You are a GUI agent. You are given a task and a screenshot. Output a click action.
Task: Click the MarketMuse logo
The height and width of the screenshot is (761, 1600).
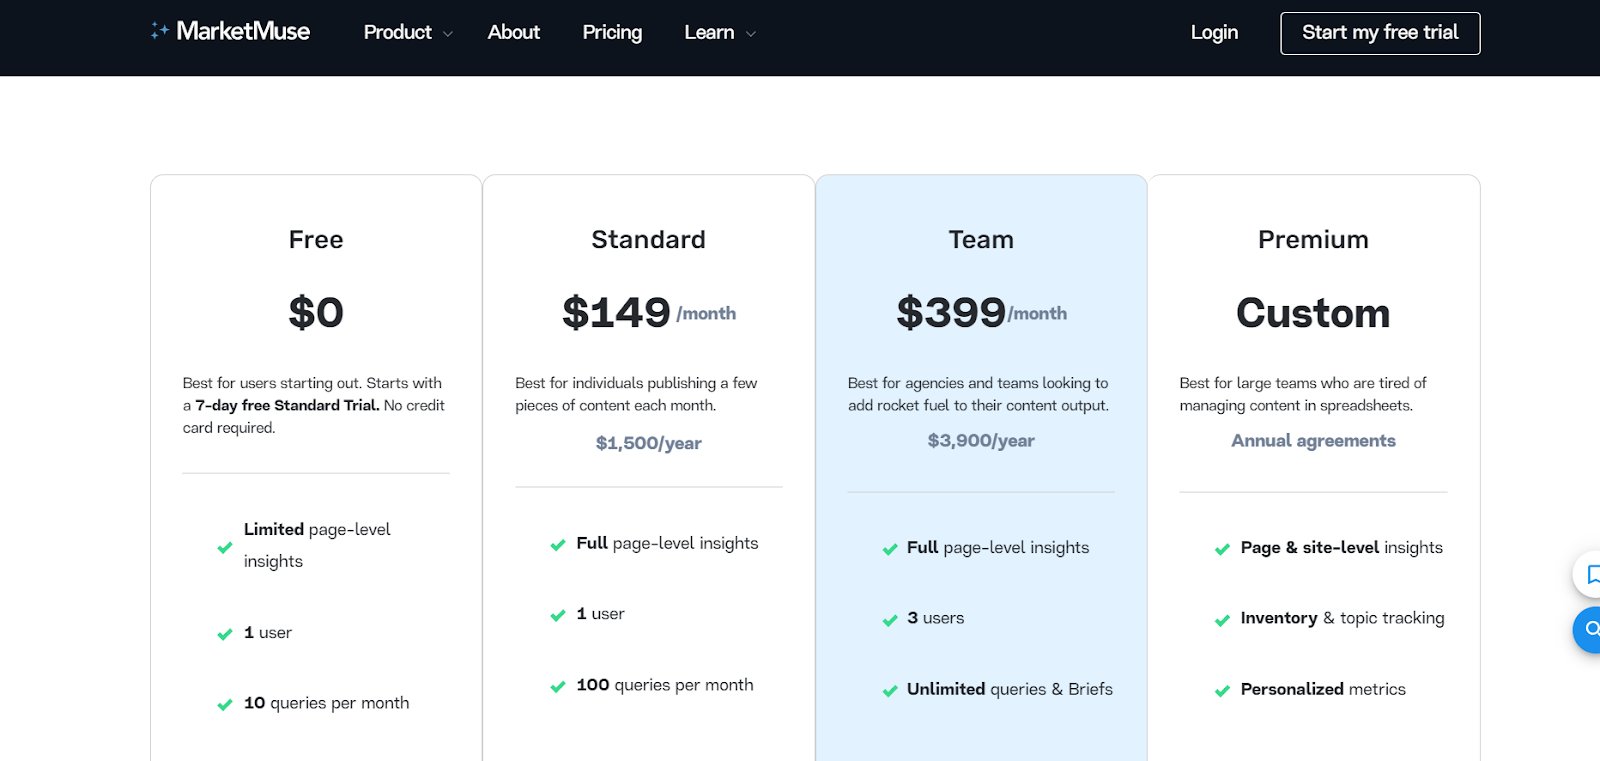coord(230,32)
